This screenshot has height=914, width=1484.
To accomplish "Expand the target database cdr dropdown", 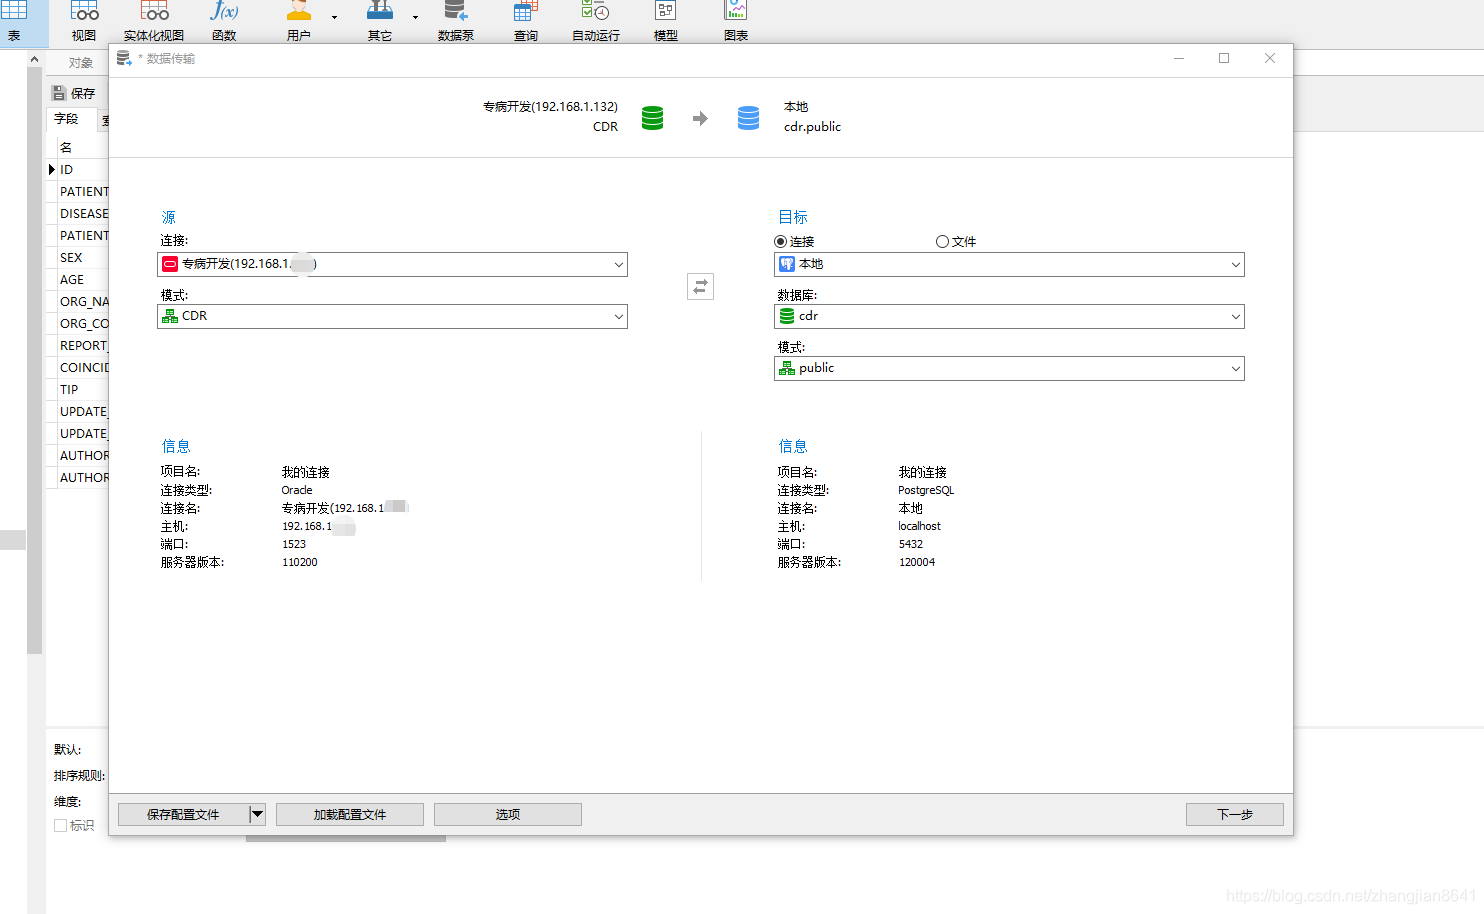I will tap(1236, 316).
